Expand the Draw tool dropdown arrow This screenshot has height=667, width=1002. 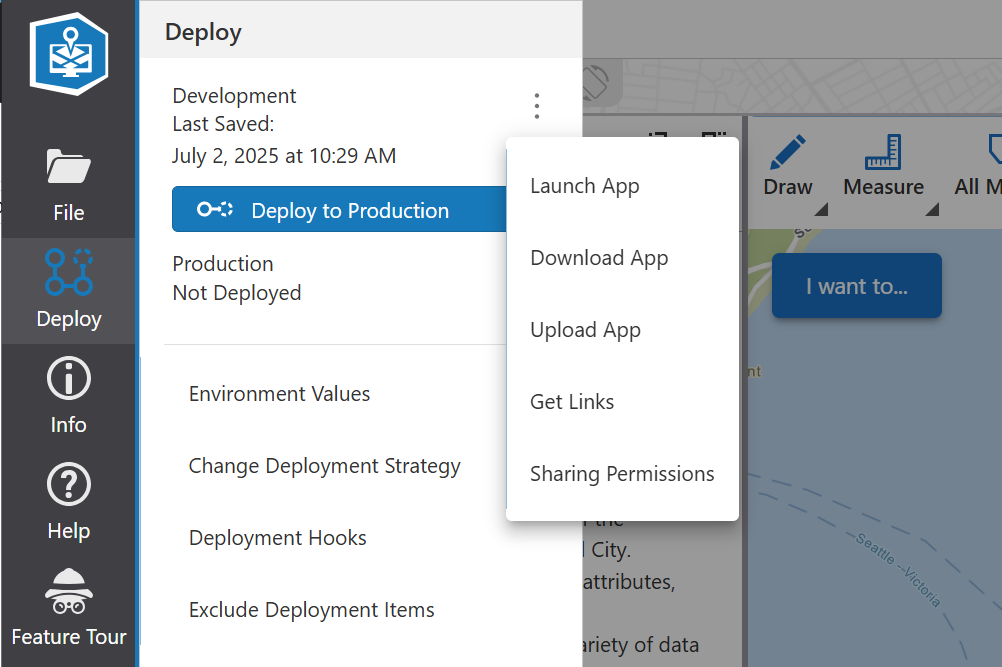pyautogui.click(x=821, y=210)
